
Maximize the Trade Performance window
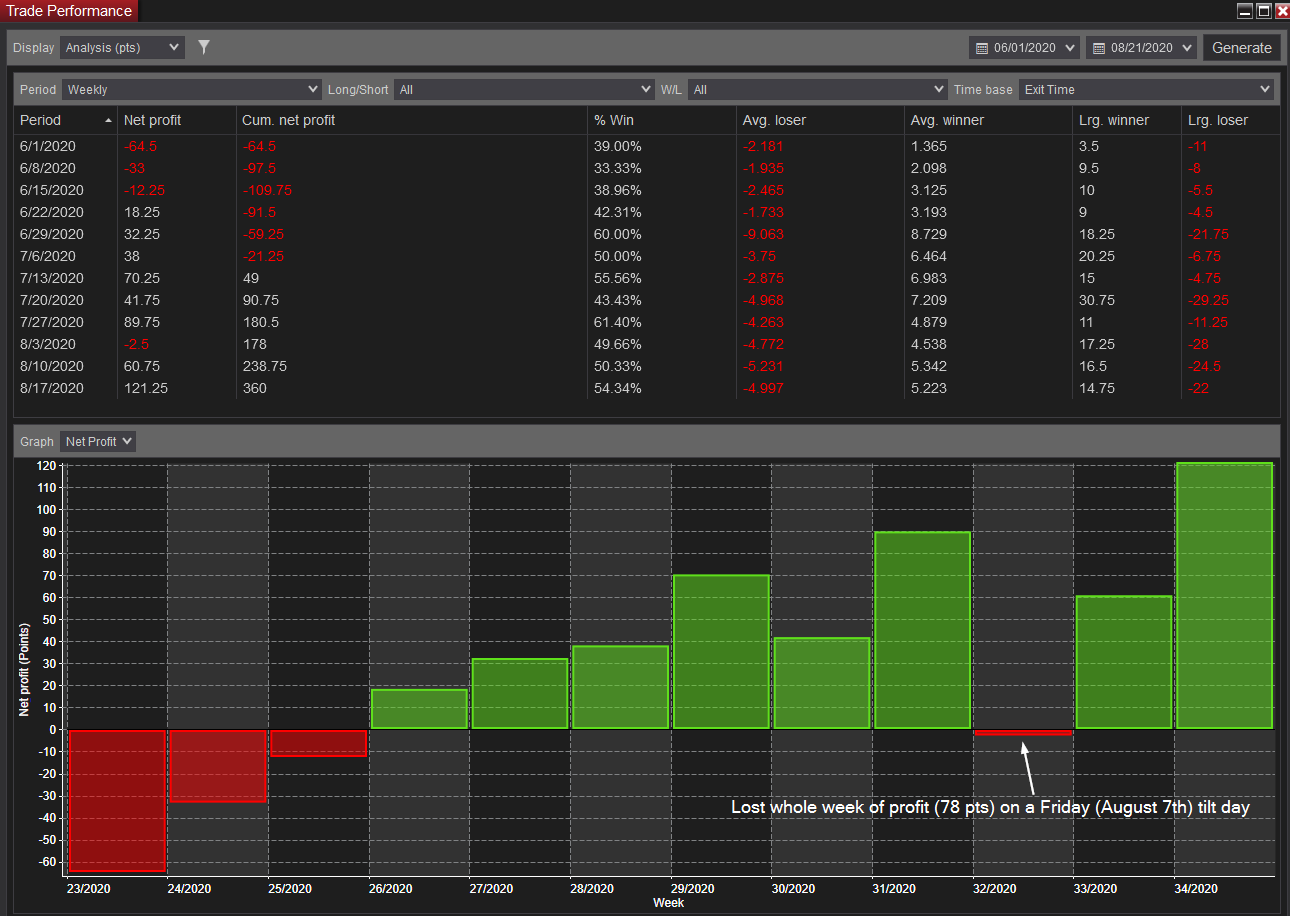[1264, 11]
